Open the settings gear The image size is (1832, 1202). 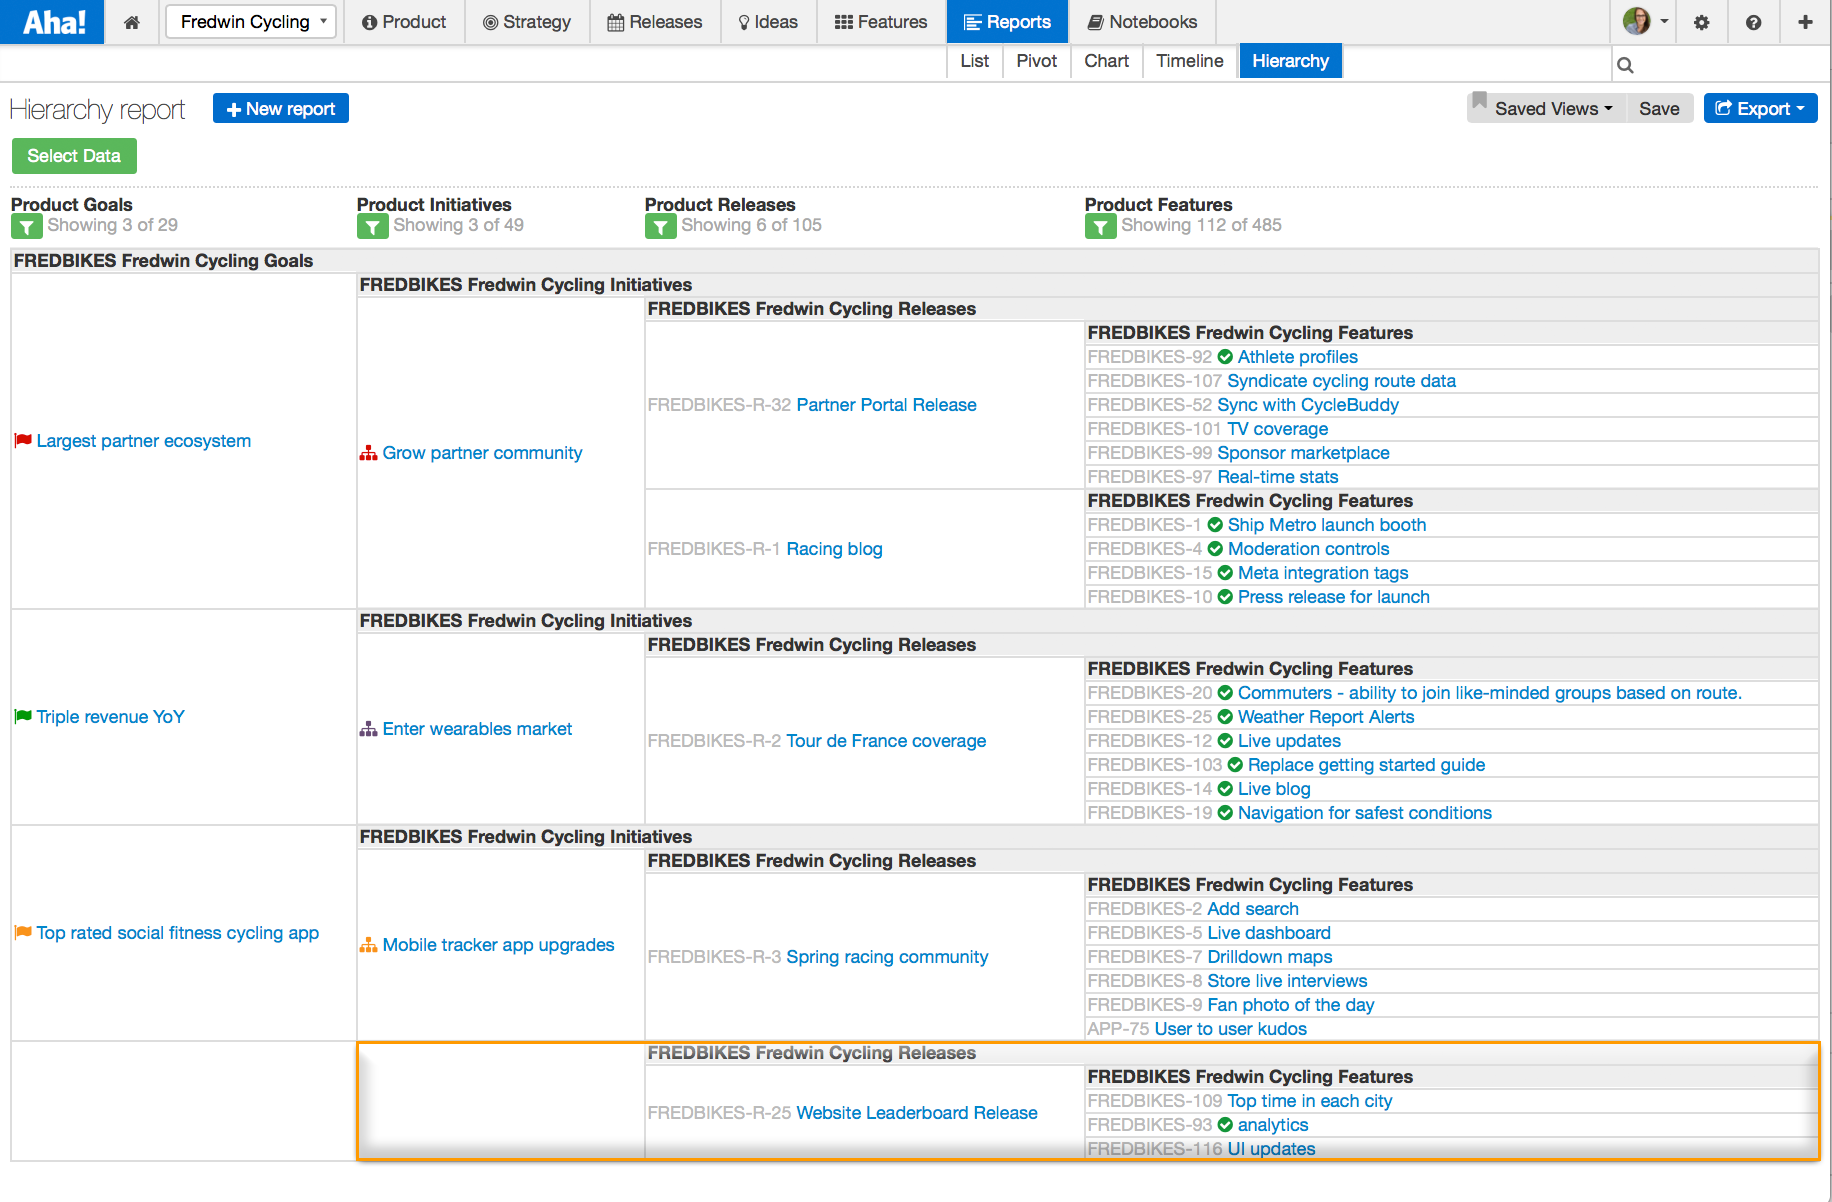pyautogui.click(x=1702, y=21)
